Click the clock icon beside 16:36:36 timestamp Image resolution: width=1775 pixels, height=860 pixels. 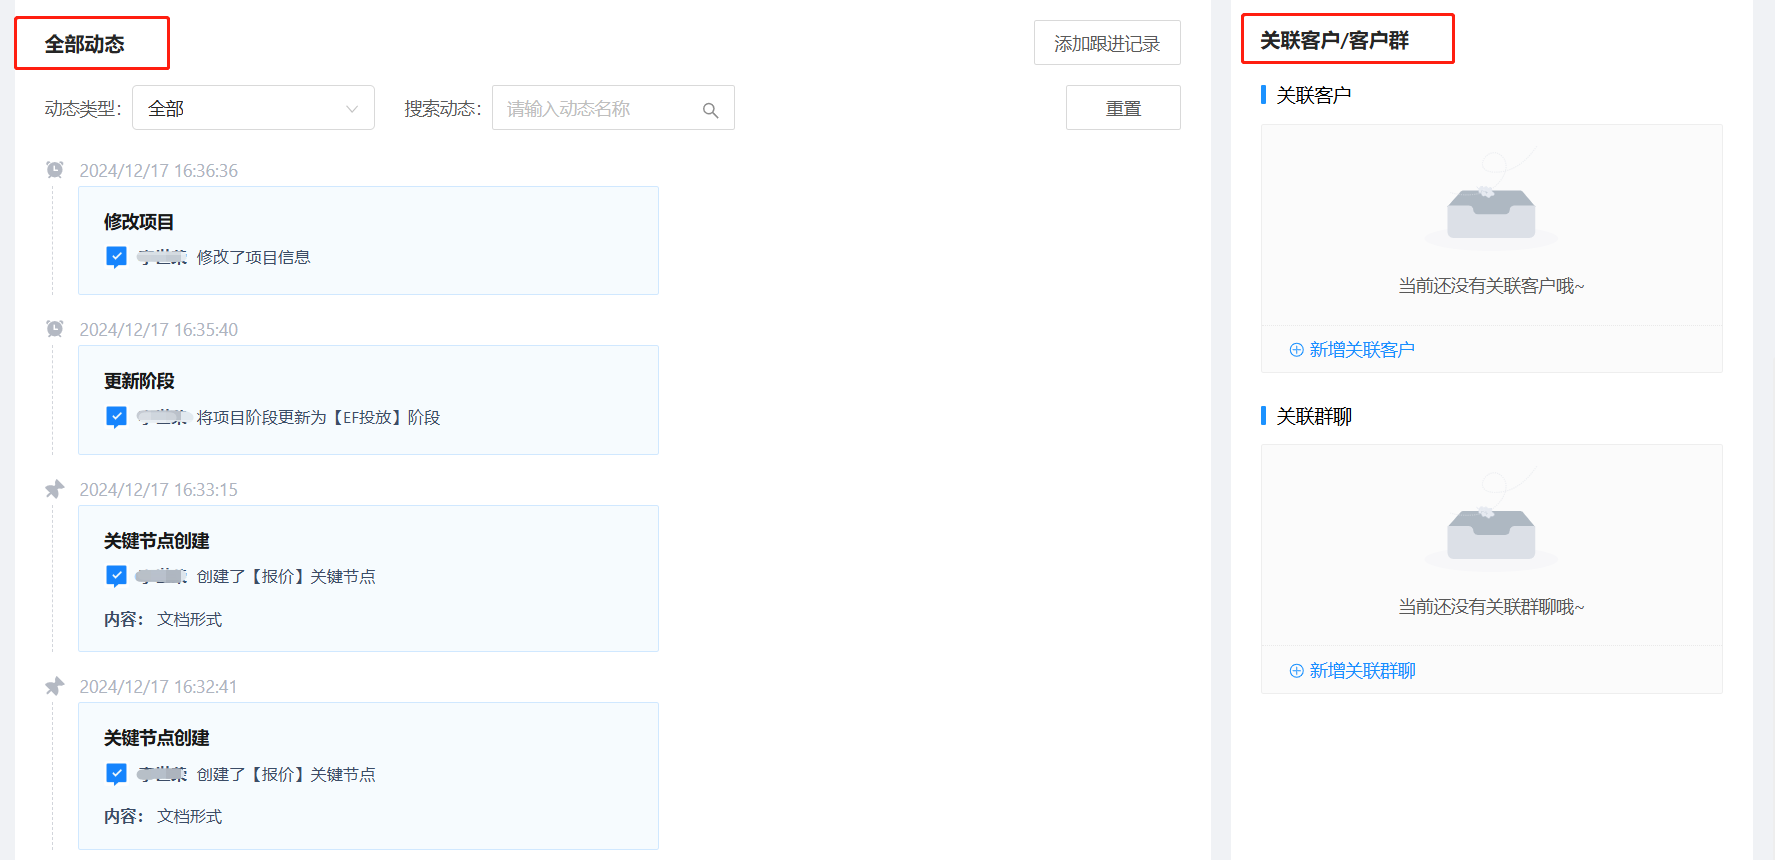[55, 170]
